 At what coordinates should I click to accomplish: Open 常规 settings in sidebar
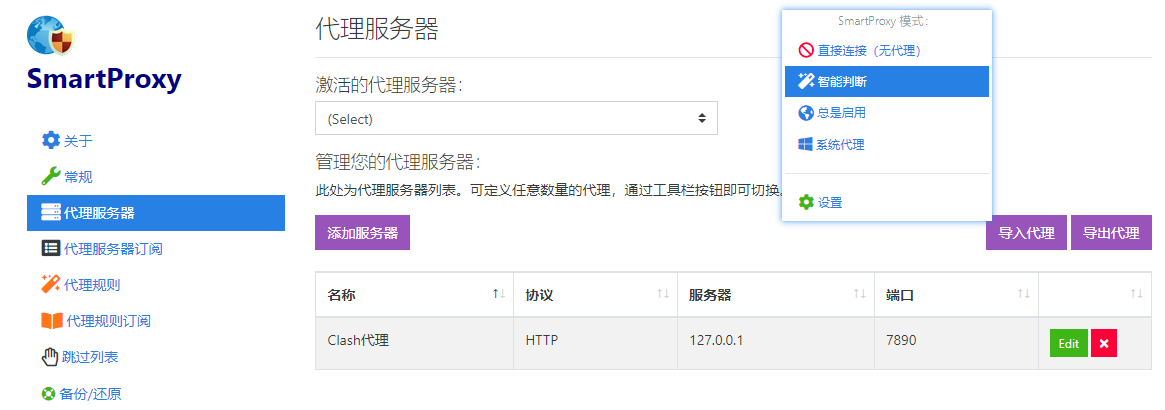[x=156, y=176]
